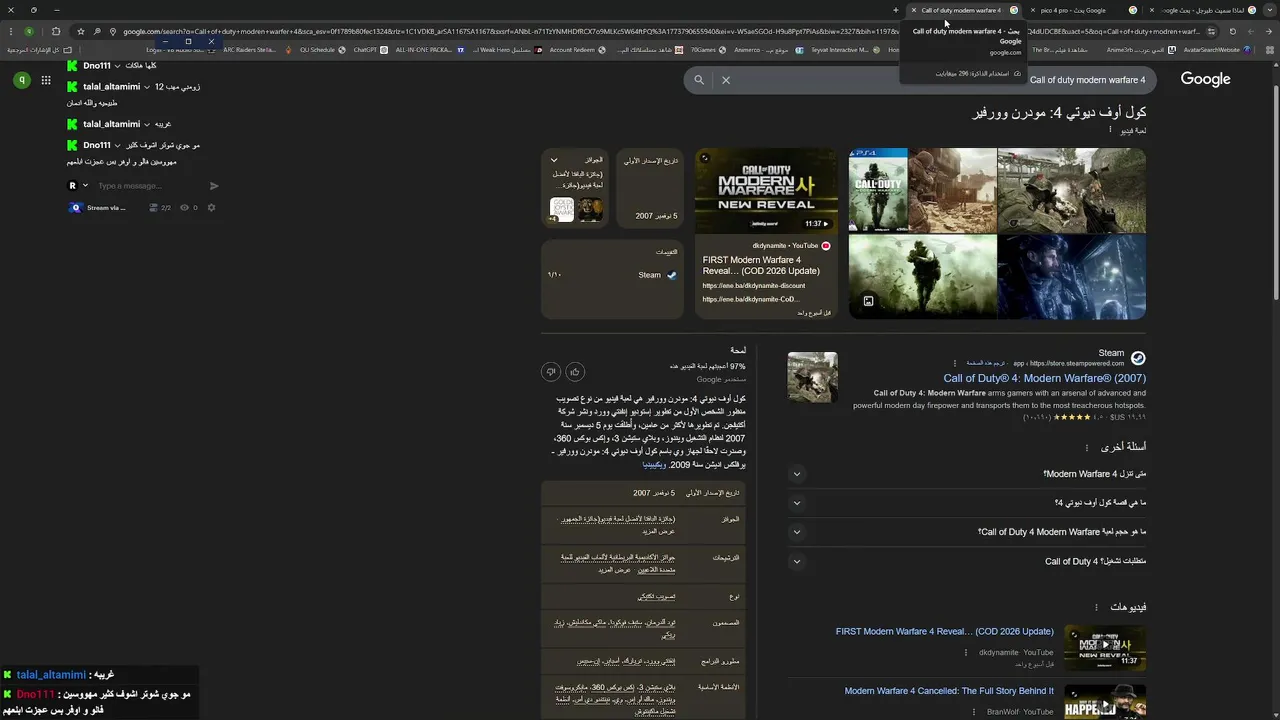The height and width of the screenshot is (720, 1280).
Task: Close the Call of duty modern warfare 4 tab
Action: 913,10
